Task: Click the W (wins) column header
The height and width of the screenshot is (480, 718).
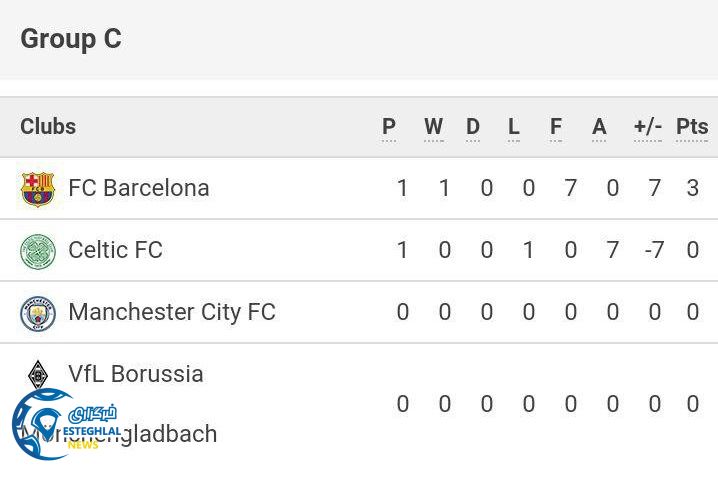Action: [433, 127]
